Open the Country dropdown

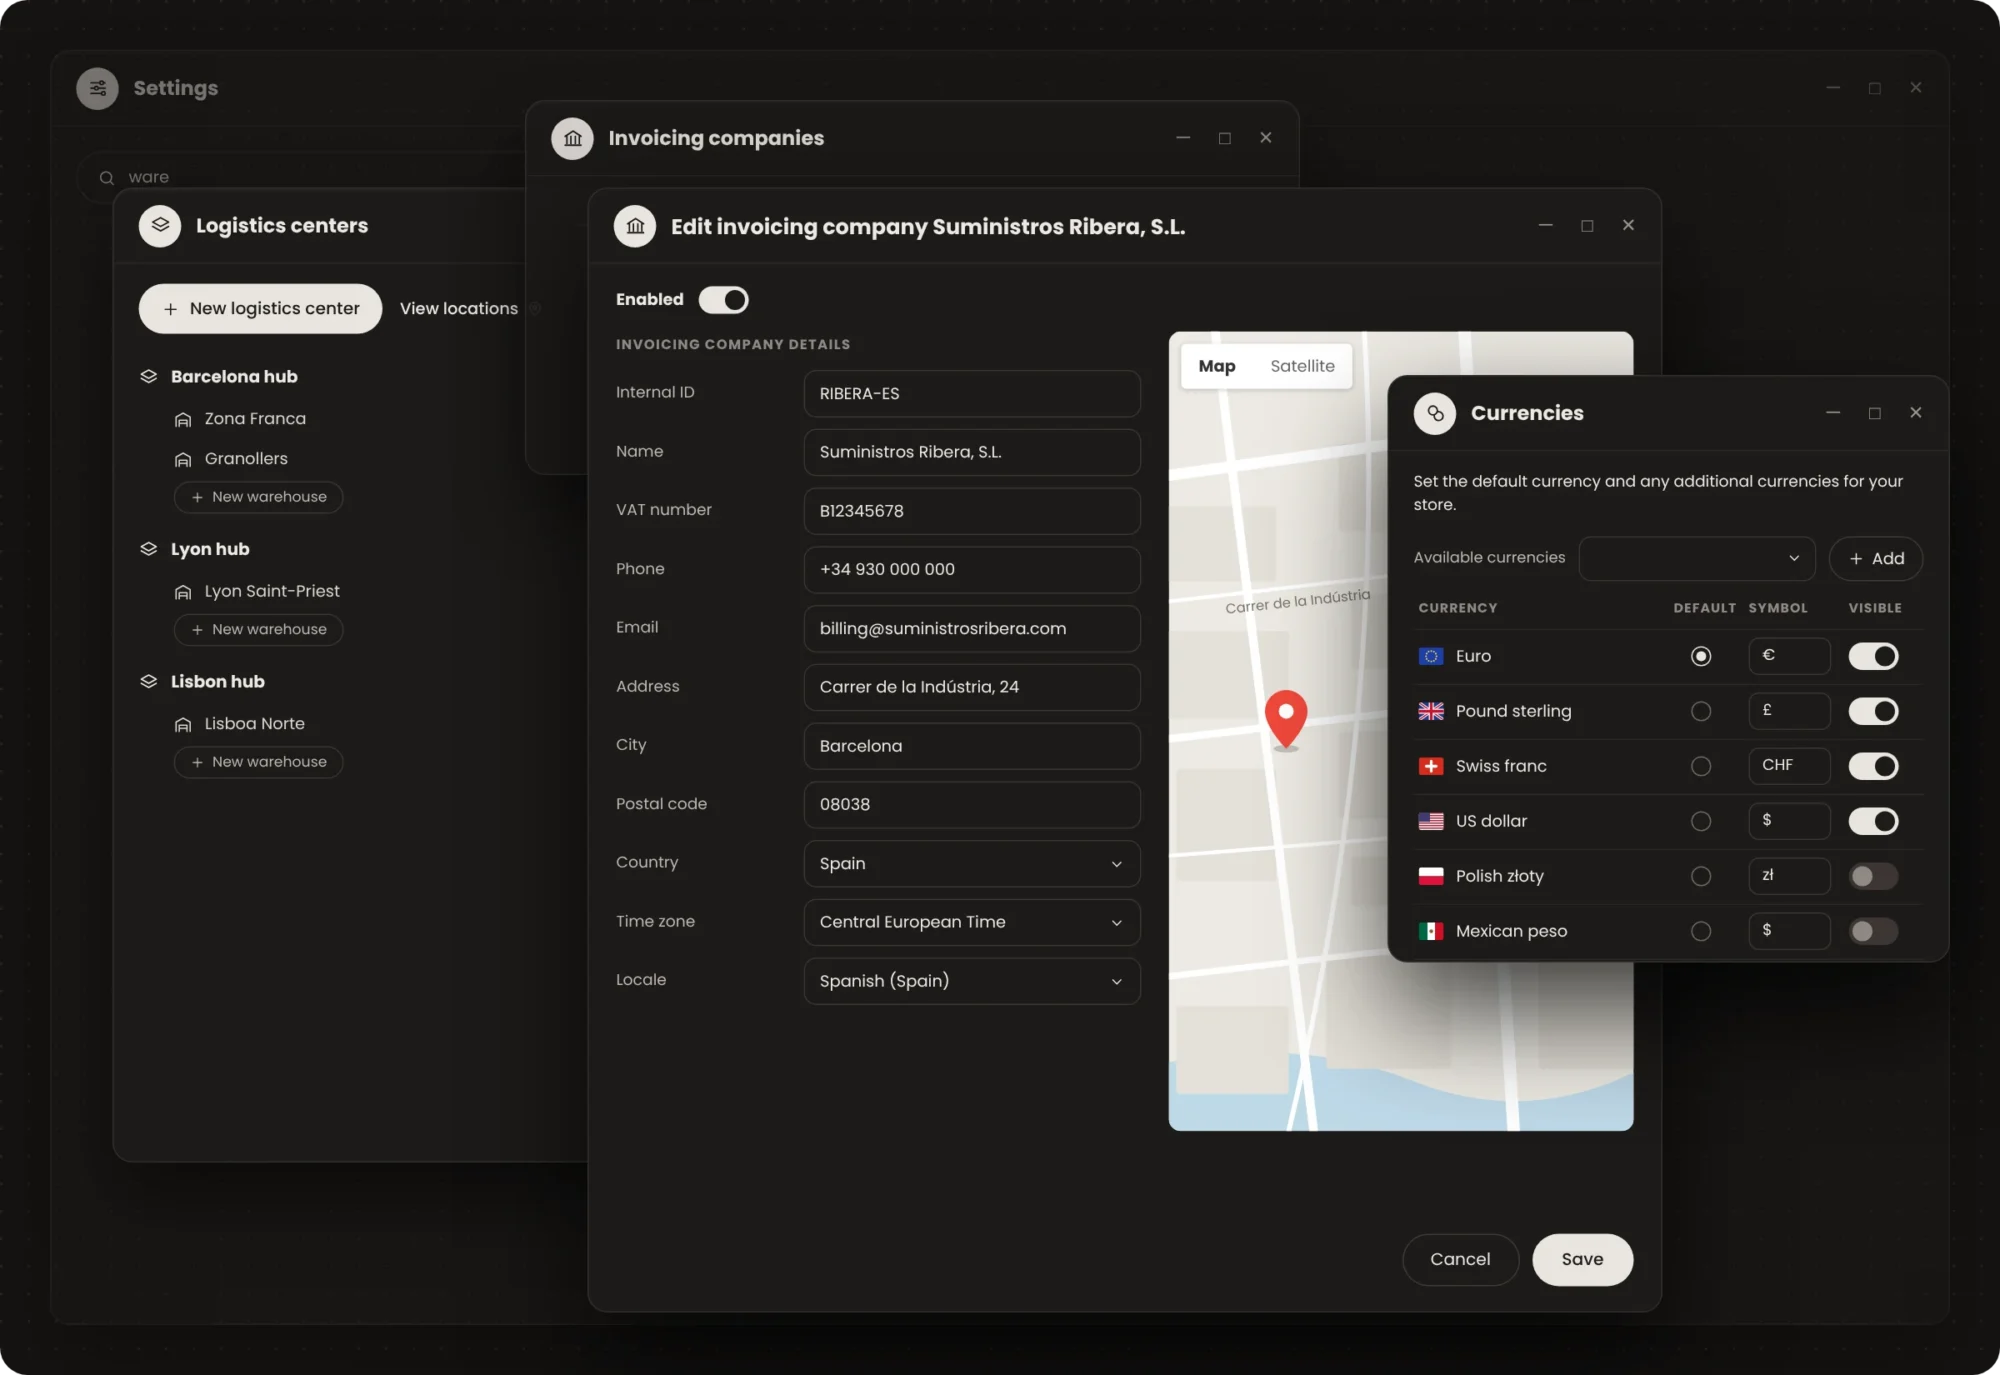click(972, 863)
